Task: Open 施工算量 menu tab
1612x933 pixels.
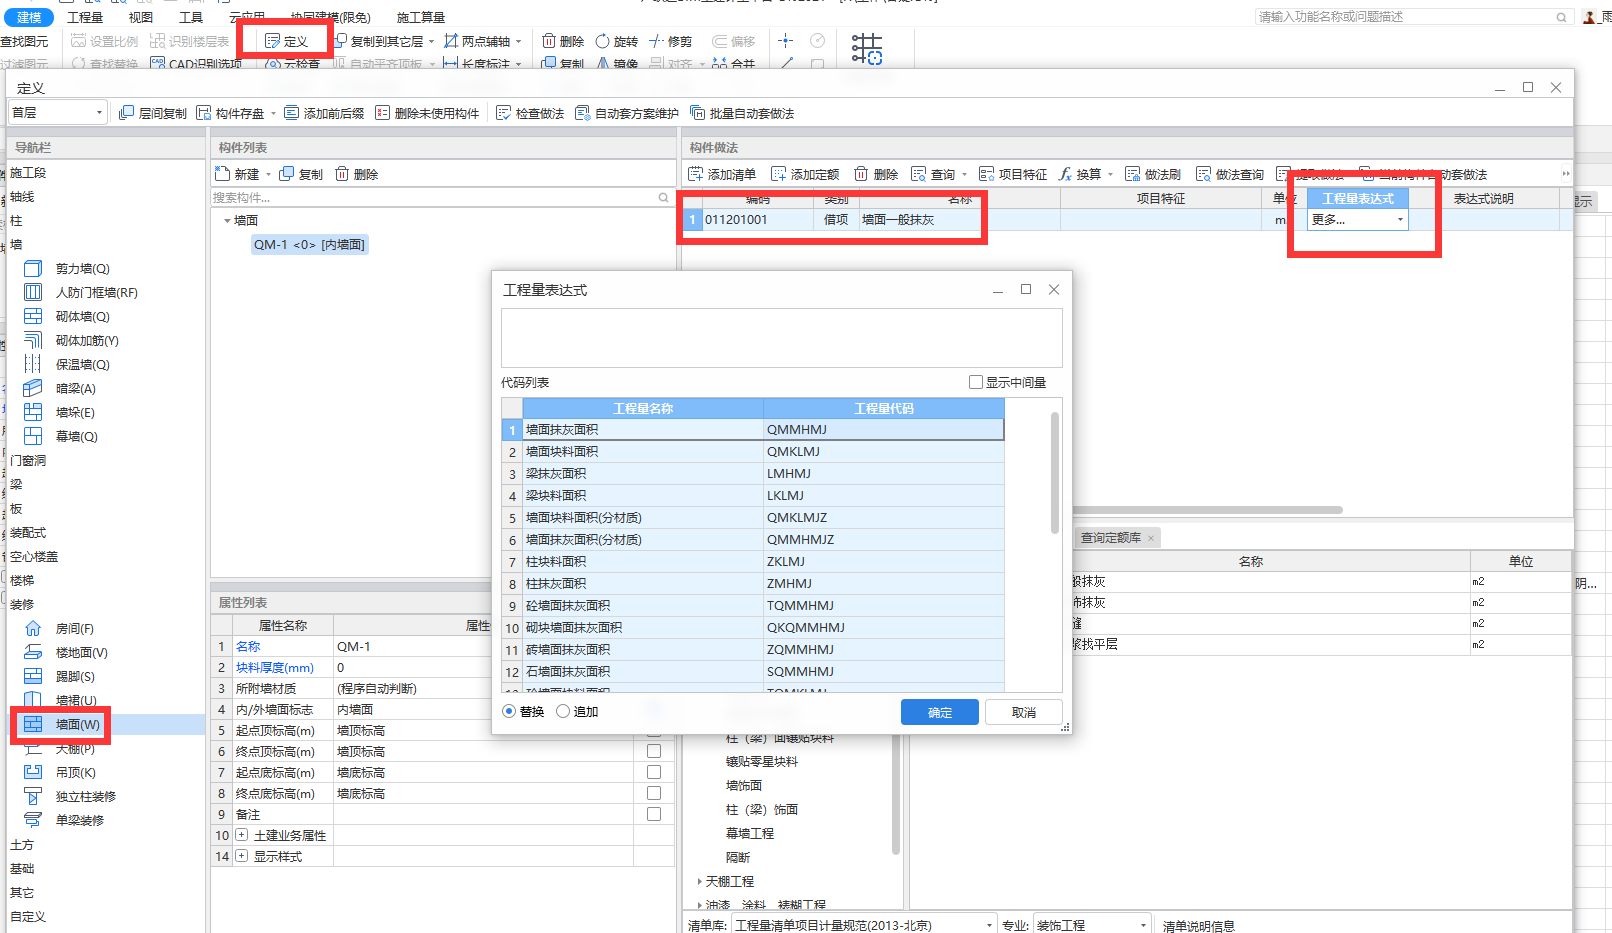Action: 421,17
